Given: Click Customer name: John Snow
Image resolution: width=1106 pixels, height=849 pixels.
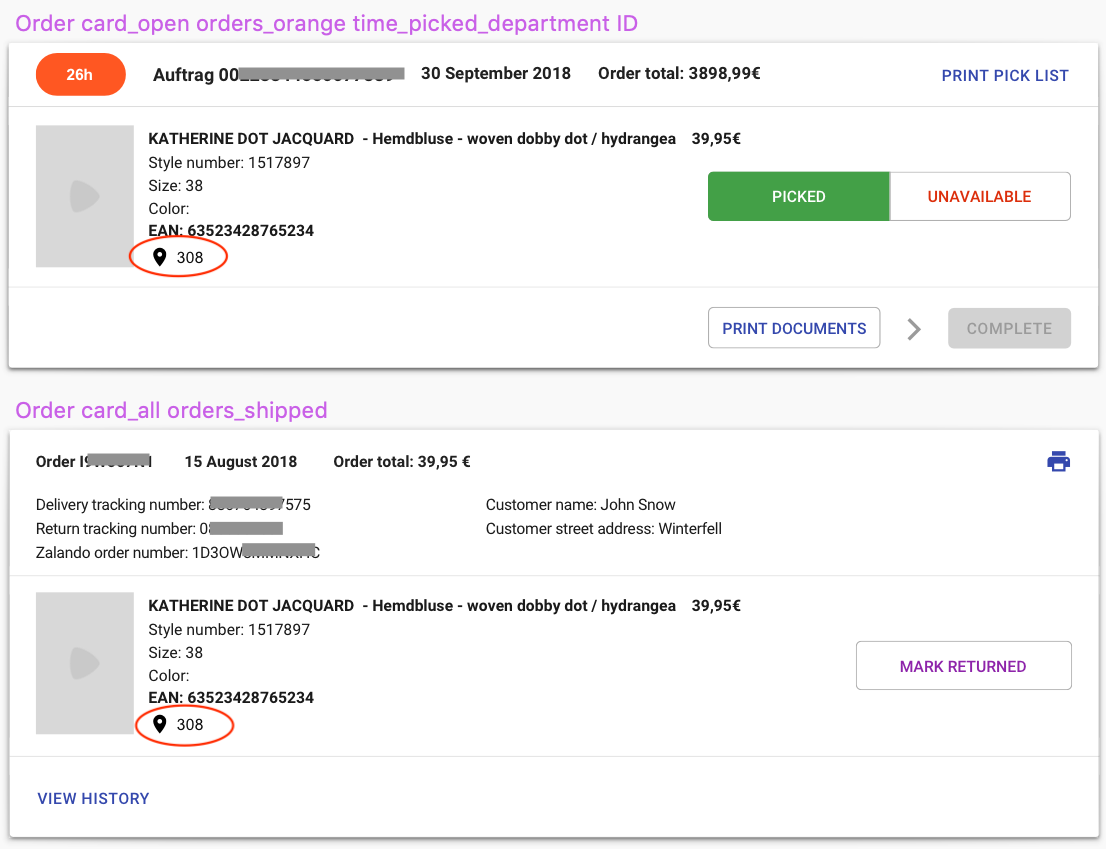Looking at the screenshot, I should (x=581, y=505).
